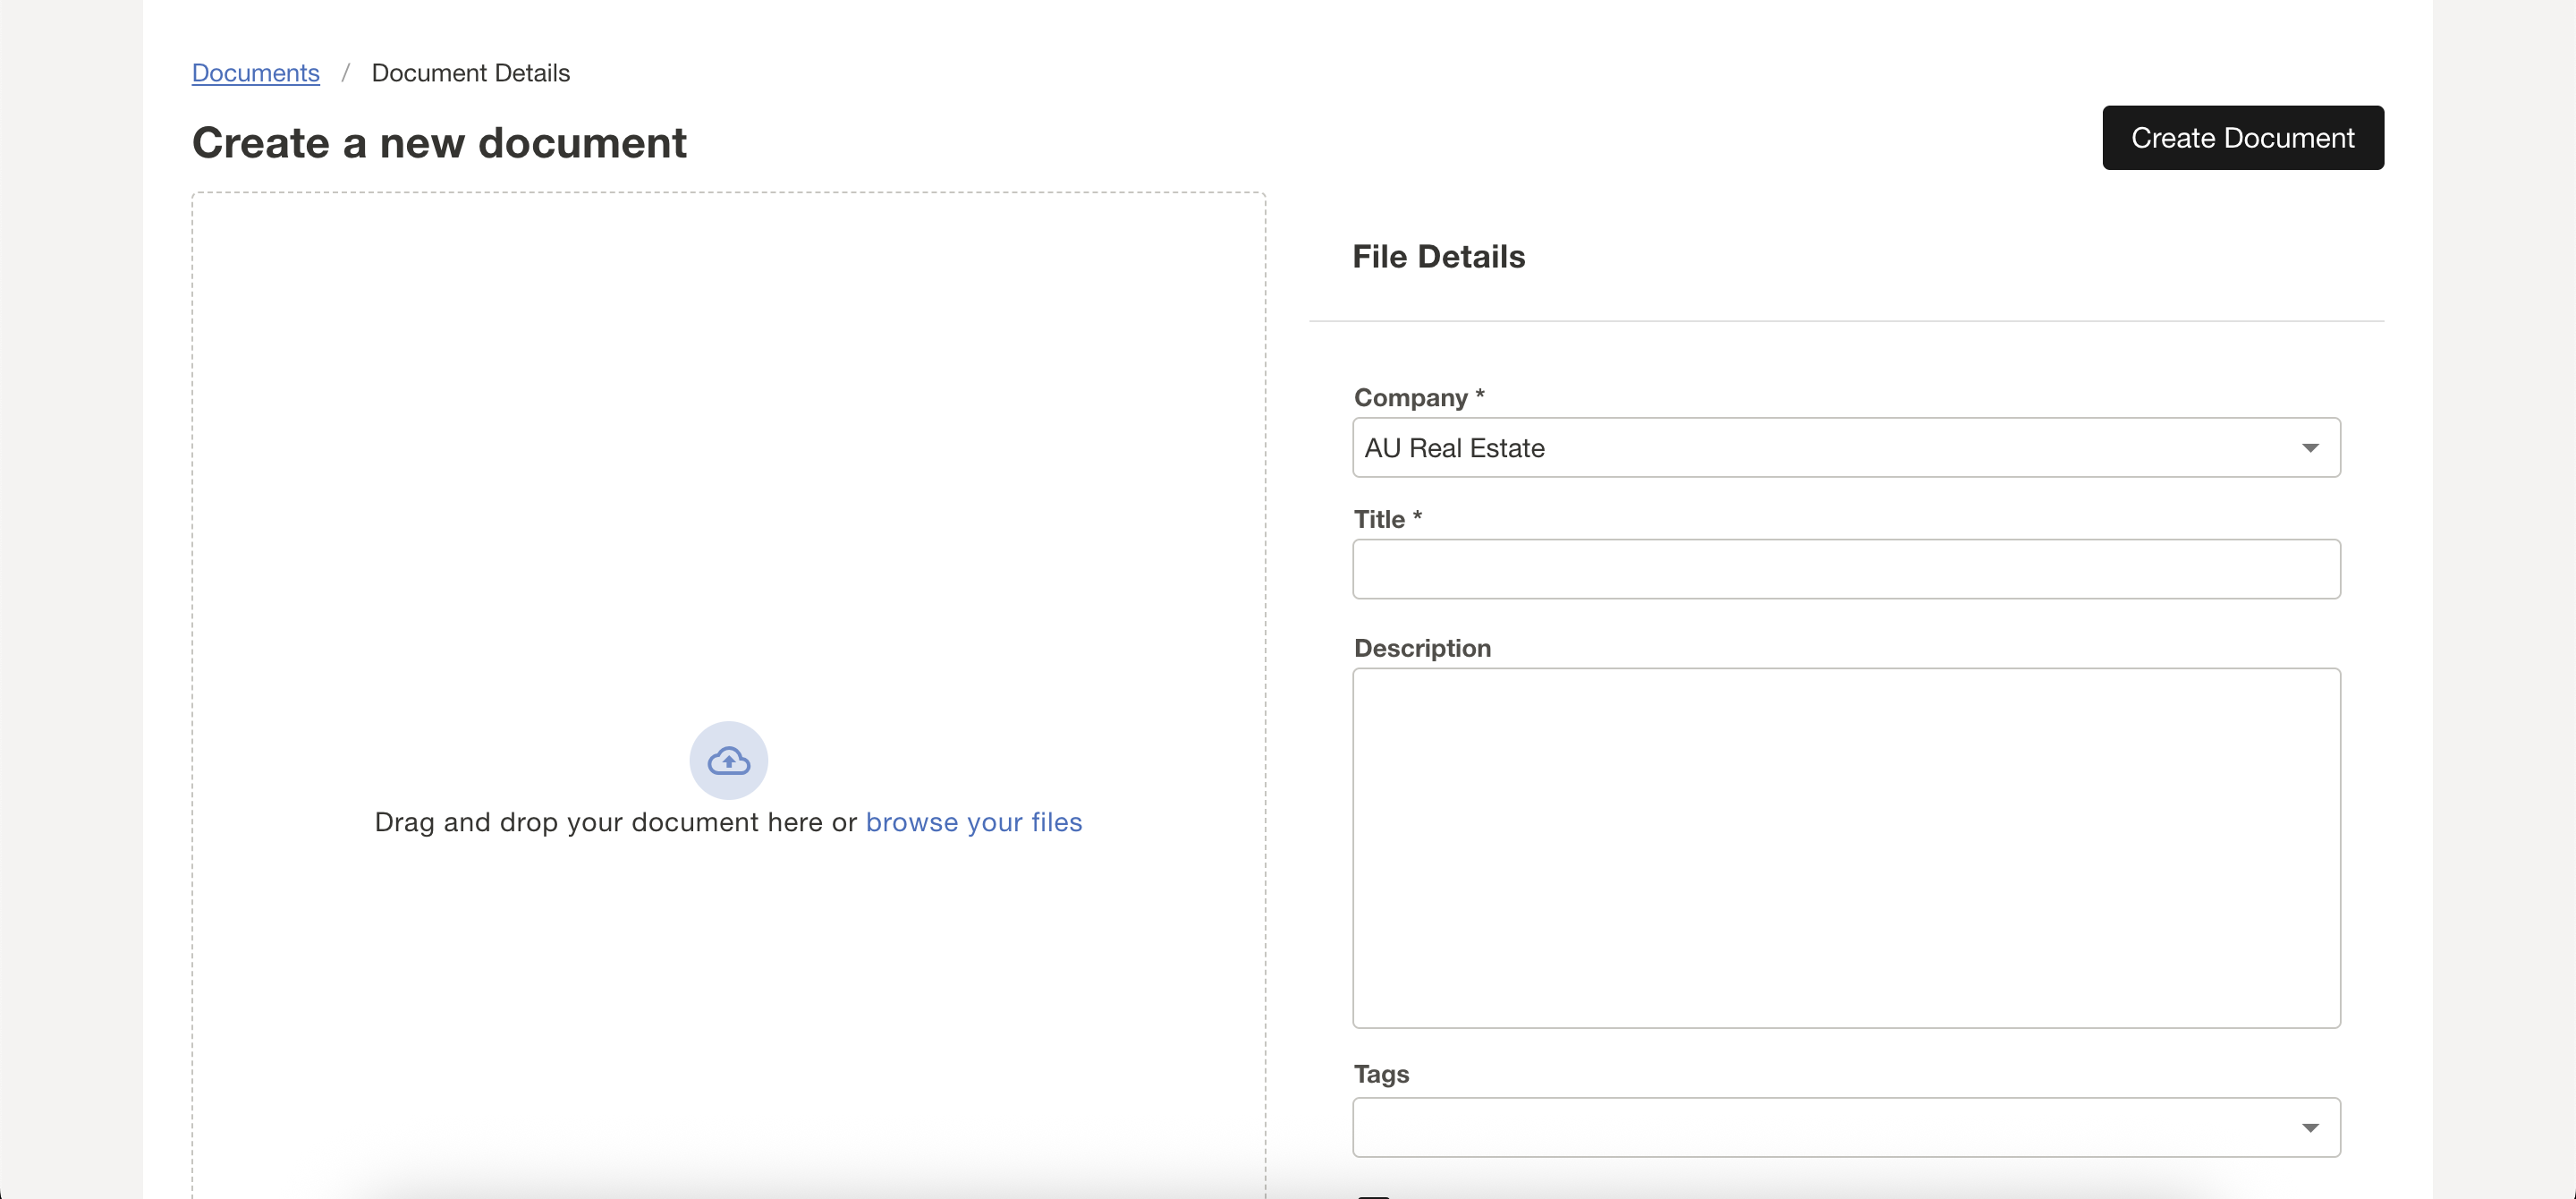Screen dimensions: 2576x1199
Task: Click inside the Description text area
Action: pos(1846,848)
